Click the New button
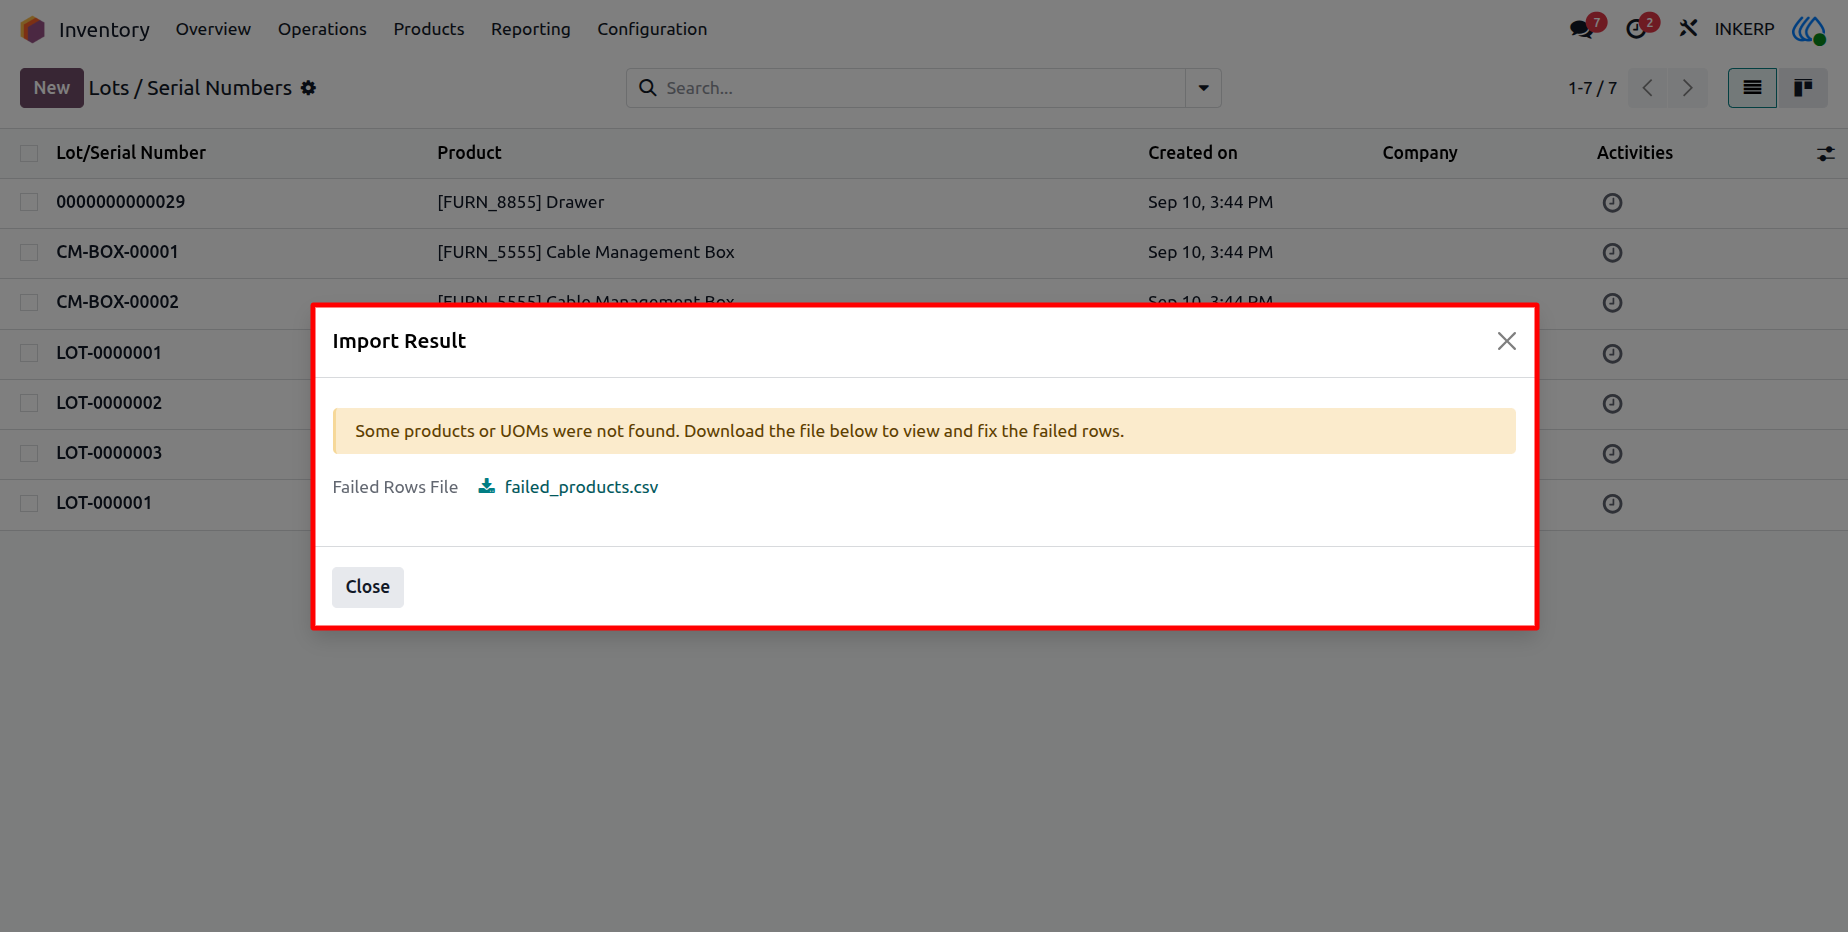1848x932 pixels. 52,88
